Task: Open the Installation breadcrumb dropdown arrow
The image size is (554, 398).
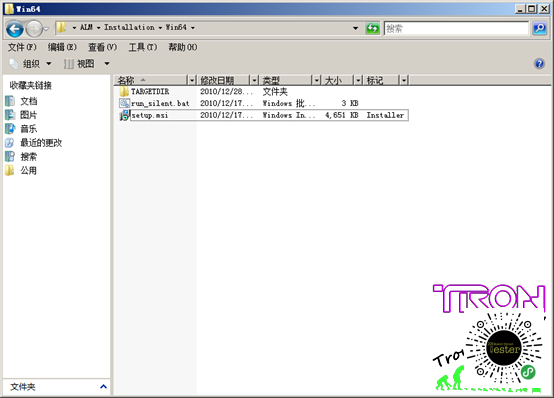Action: (160, 28)
